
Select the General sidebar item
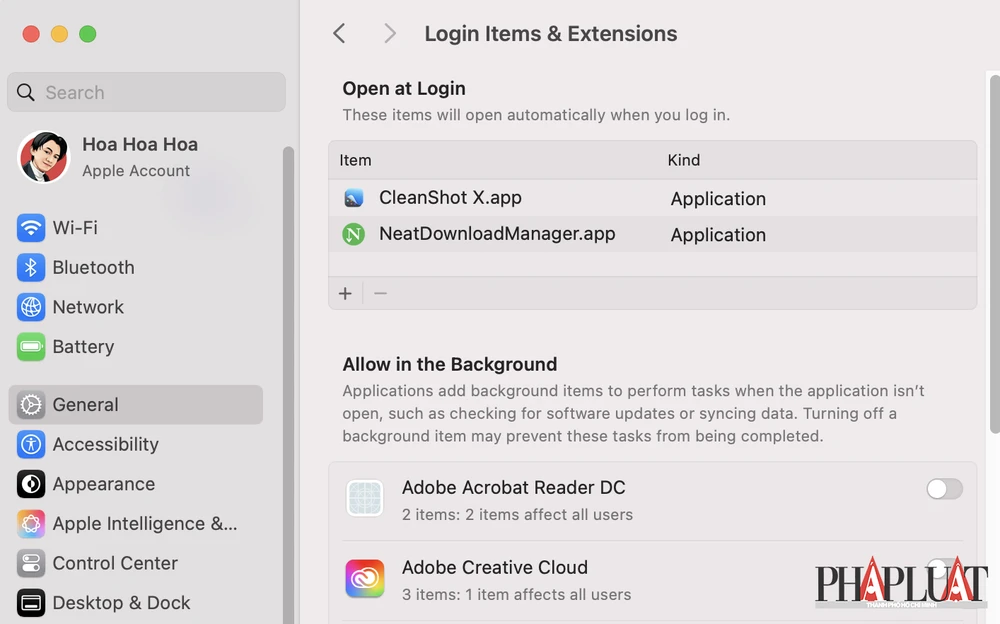click(135, 405)
